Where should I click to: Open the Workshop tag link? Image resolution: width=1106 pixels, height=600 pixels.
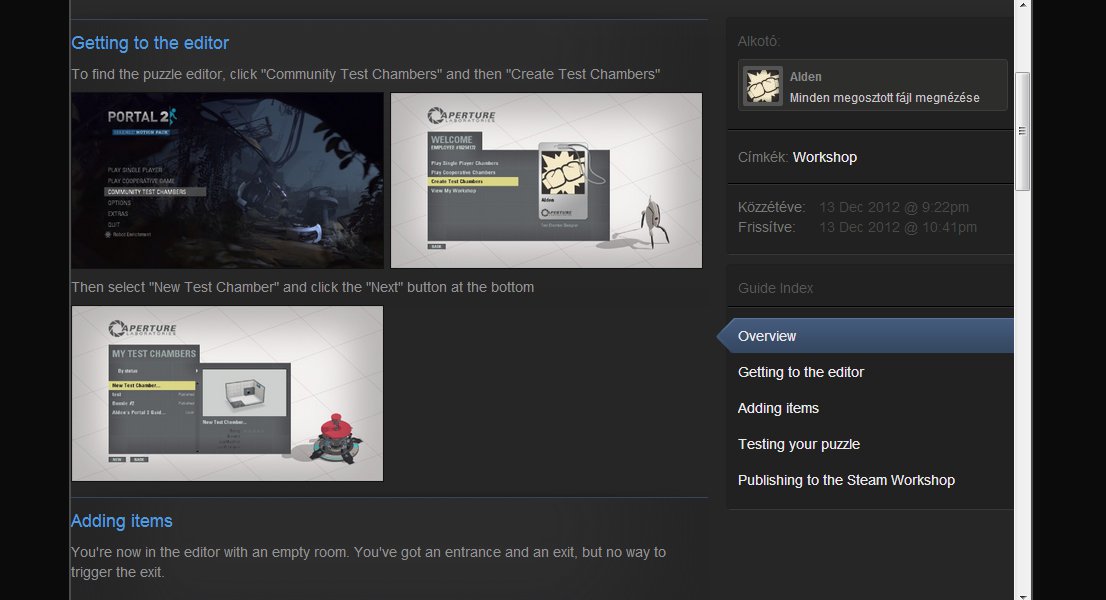[825, 157]
